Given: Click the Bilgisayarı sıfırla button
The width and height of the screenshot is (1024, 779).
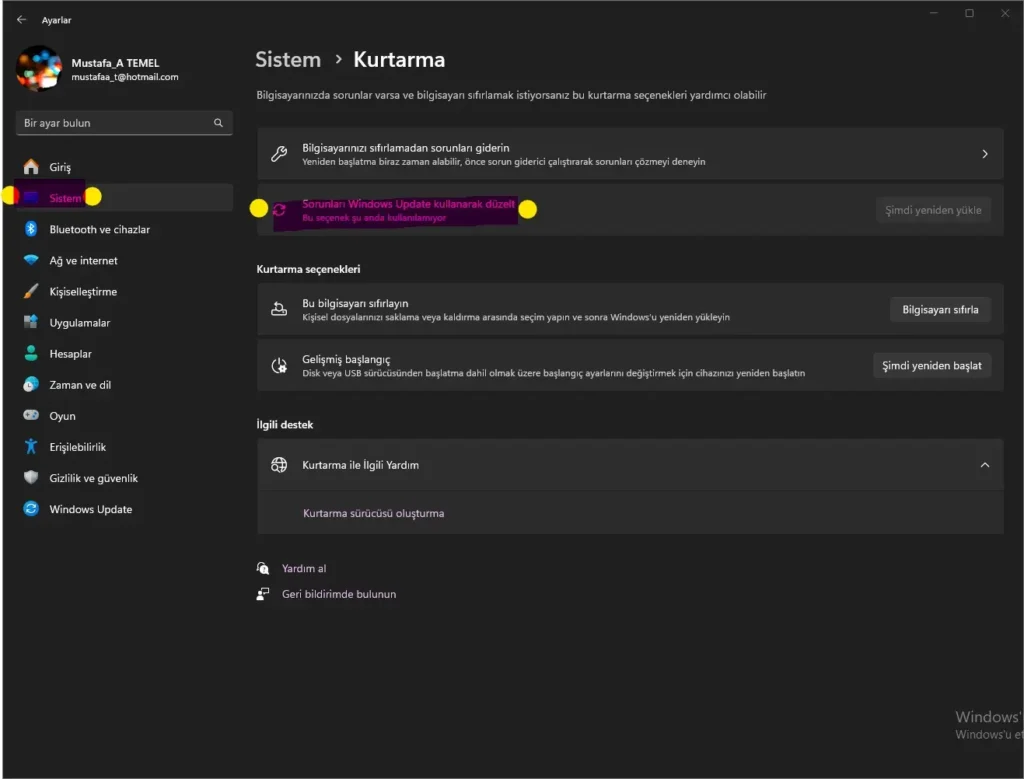Looking at the screenshot, I should pyautogui.click(x=940, y=310).
